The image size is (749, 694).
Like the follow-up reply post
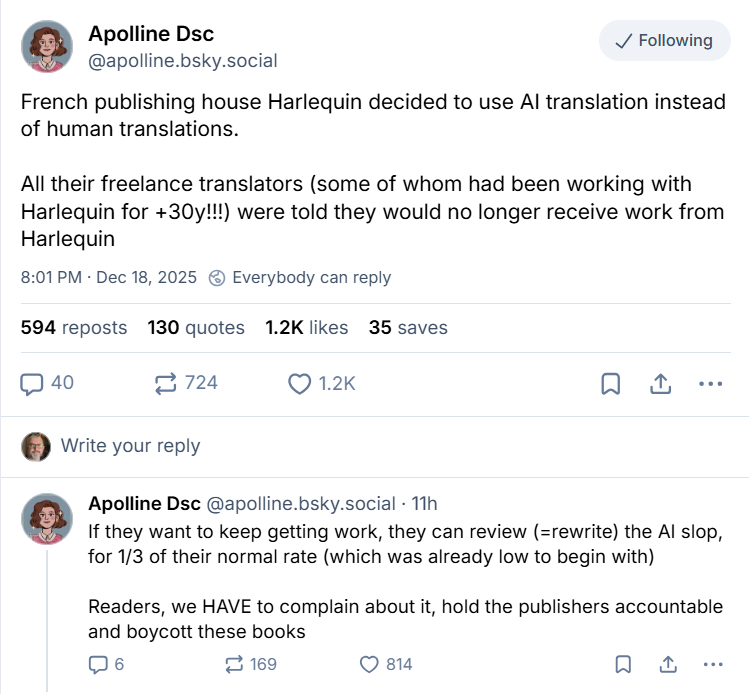[370, 664]
